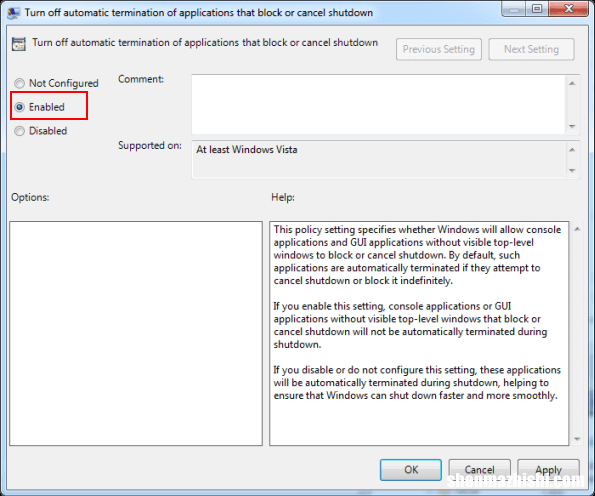Screen dimensions: 595x496
Task: Click the Options empty list pane
Action: (136, 333)
